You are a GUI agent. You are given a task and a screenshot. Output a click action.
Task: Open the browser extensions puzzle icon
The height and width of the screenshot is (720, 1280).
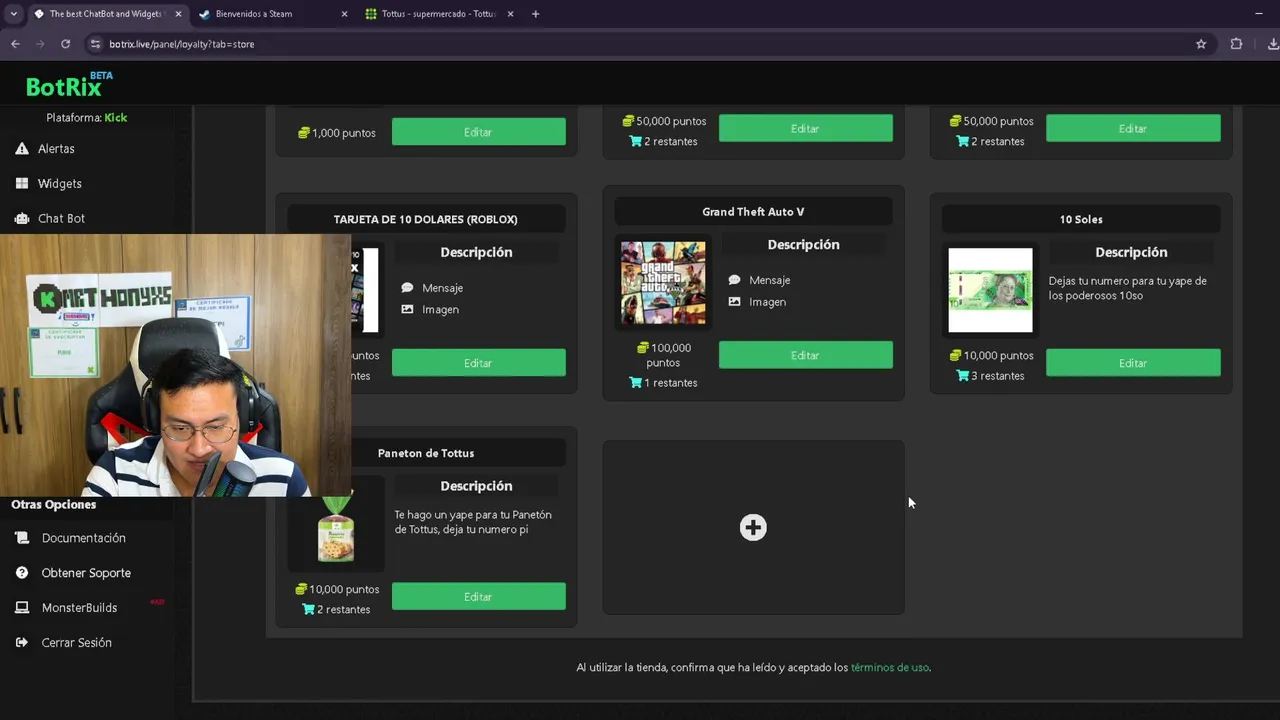pyautogui.click(x=1236, y=44)
